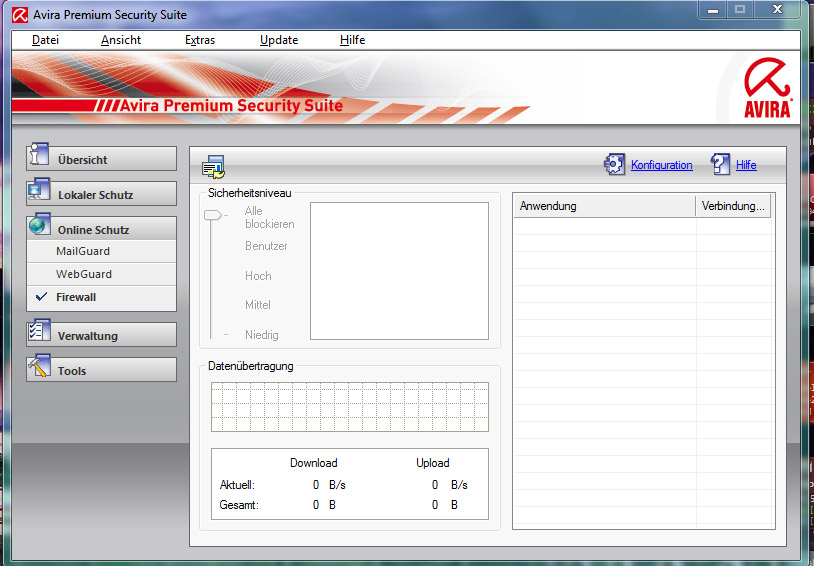Select the Firewall entry

[x=102, y=298]
